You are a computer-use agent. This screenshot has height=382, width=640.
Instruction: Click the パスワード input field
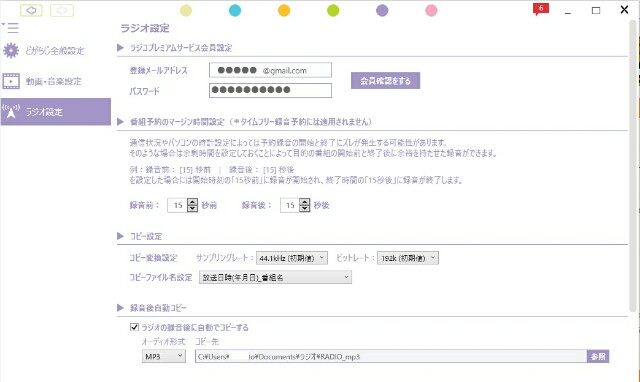click(270, 90)
